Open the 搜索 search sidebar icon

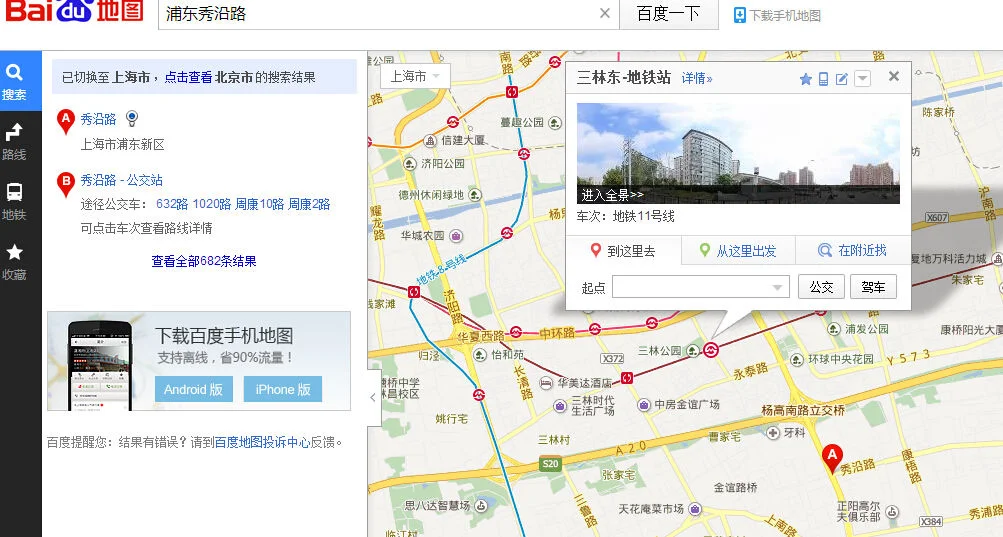click(x=14, y=81)
